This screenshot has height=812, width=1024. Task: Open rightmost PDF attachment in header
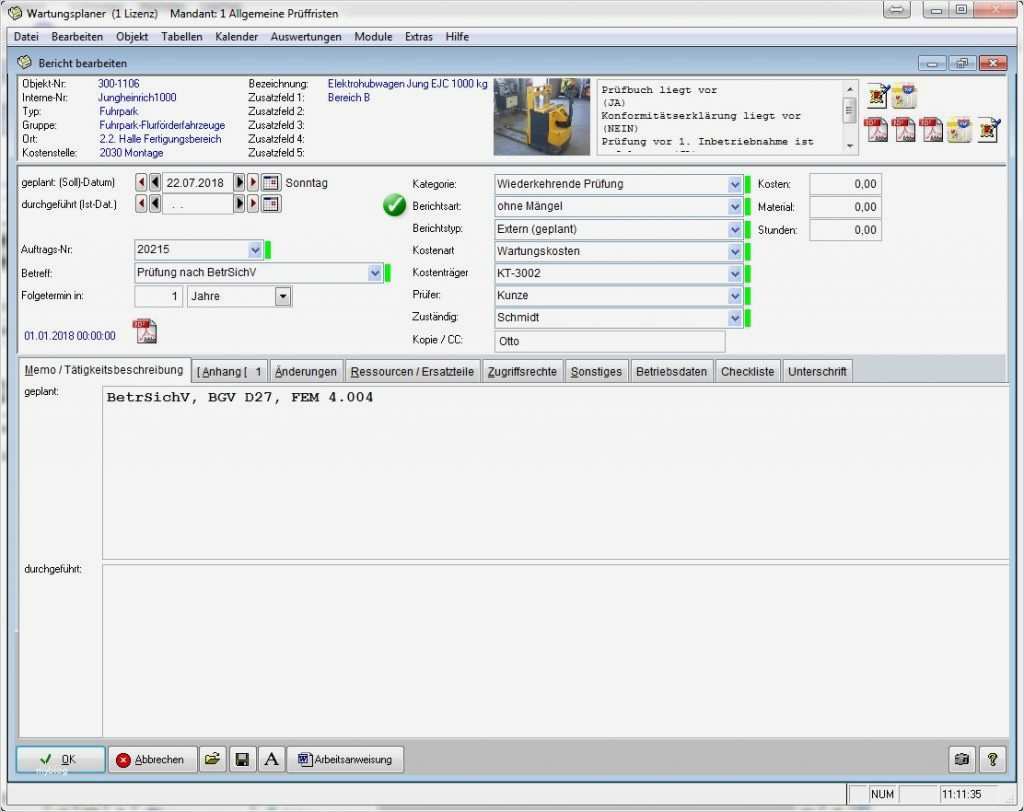931,129
